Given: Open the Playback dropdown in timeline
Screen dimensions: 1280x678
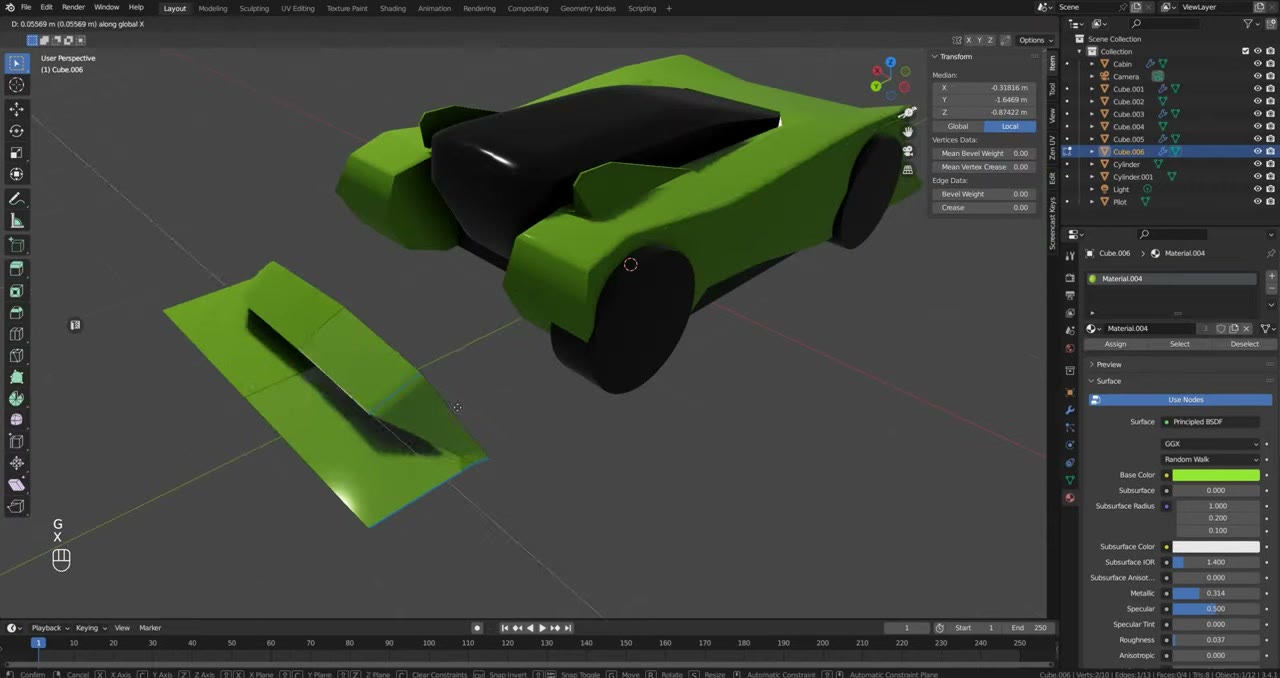Looking at the screenshot, I should tap(49, 628).
